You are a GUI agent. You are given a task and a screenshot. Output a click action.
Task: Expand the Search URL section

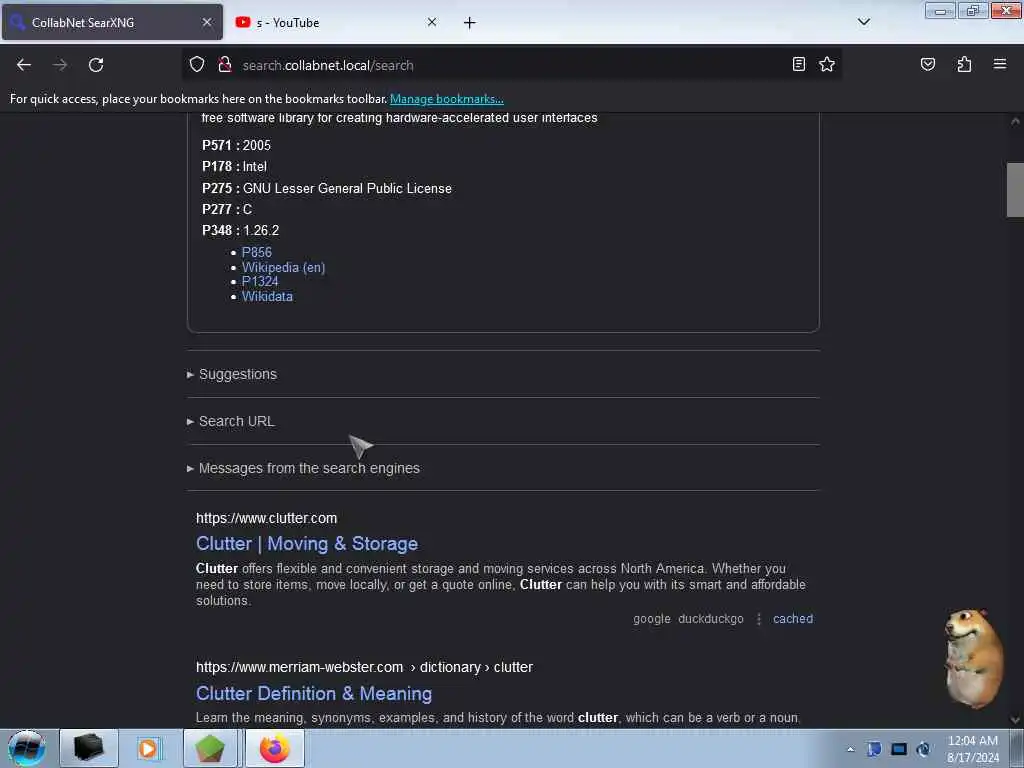coord(231,421)
